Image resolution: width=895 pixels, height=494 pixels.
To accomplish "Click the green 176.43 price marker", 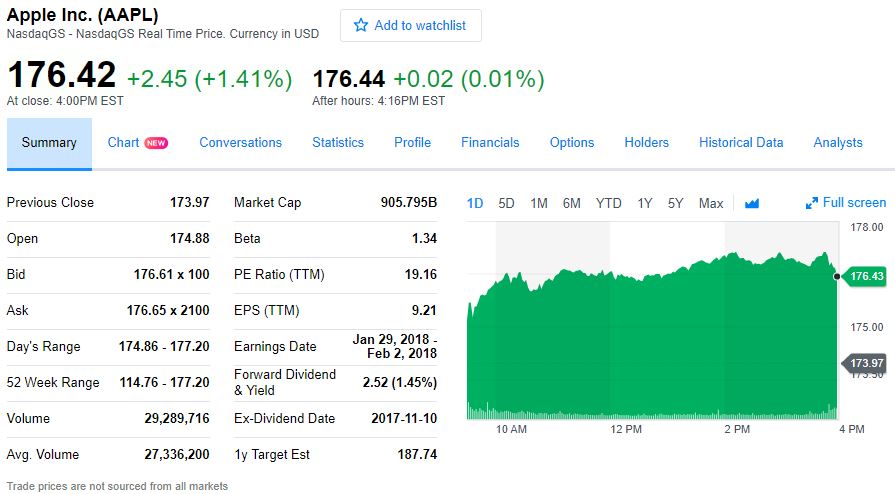I will tap(864, 276).
